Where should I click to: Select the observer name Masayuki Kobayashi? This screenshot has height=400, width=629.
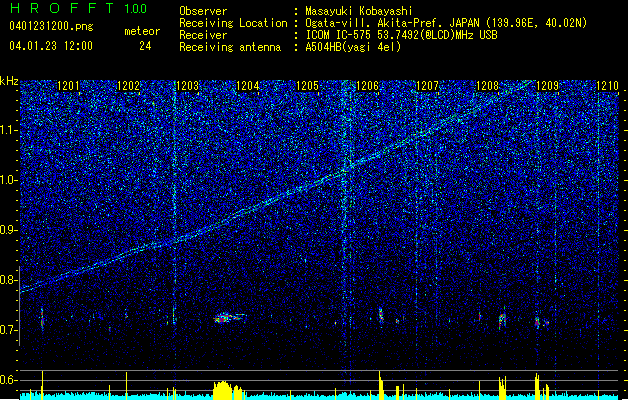click(359, 11)
